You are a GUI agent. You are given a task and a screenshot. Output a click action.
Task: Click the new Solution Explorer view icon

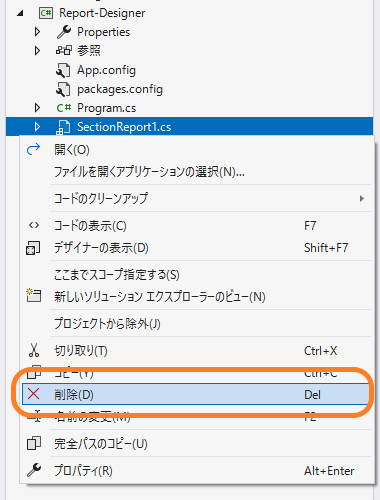pos(33,295)
